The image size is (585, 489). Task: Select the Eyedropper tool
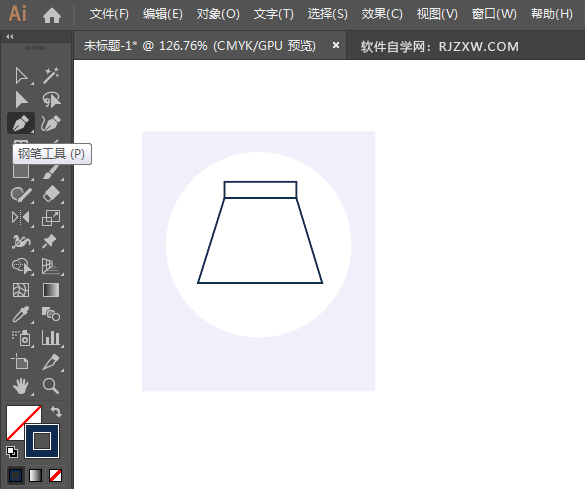pos(21,314)
